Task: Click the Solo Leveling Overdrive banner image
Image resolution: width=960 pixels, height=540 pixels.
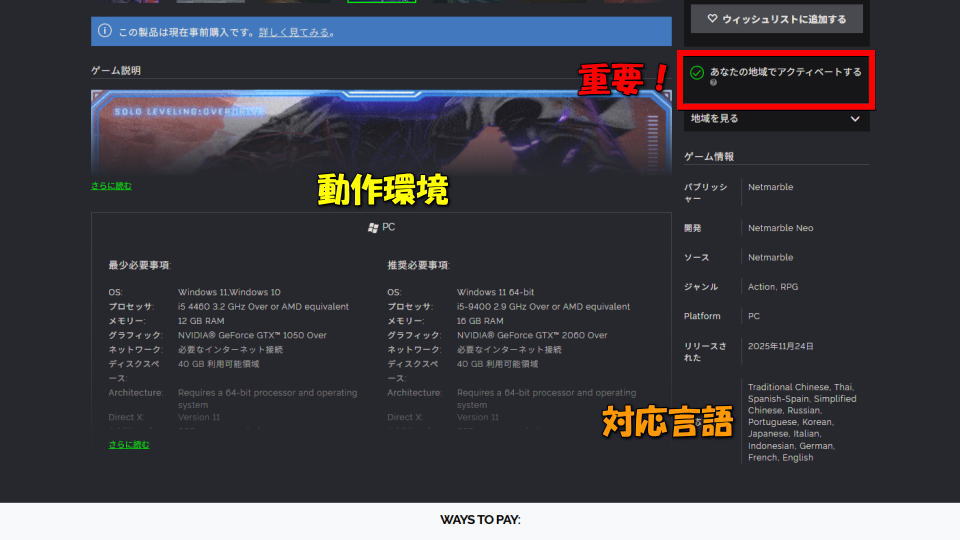Action: [x=381, y=132]
